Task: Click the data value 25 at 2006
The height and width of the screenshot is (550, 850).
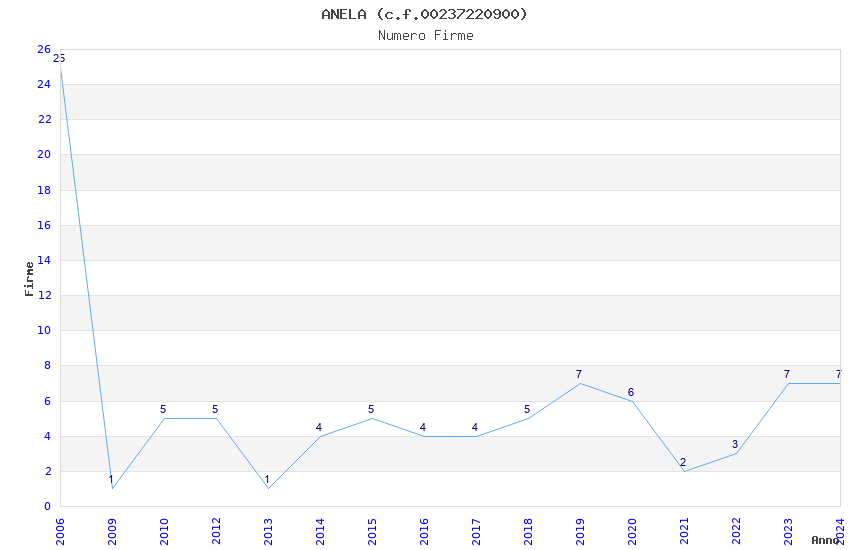Action: [59, 59]
